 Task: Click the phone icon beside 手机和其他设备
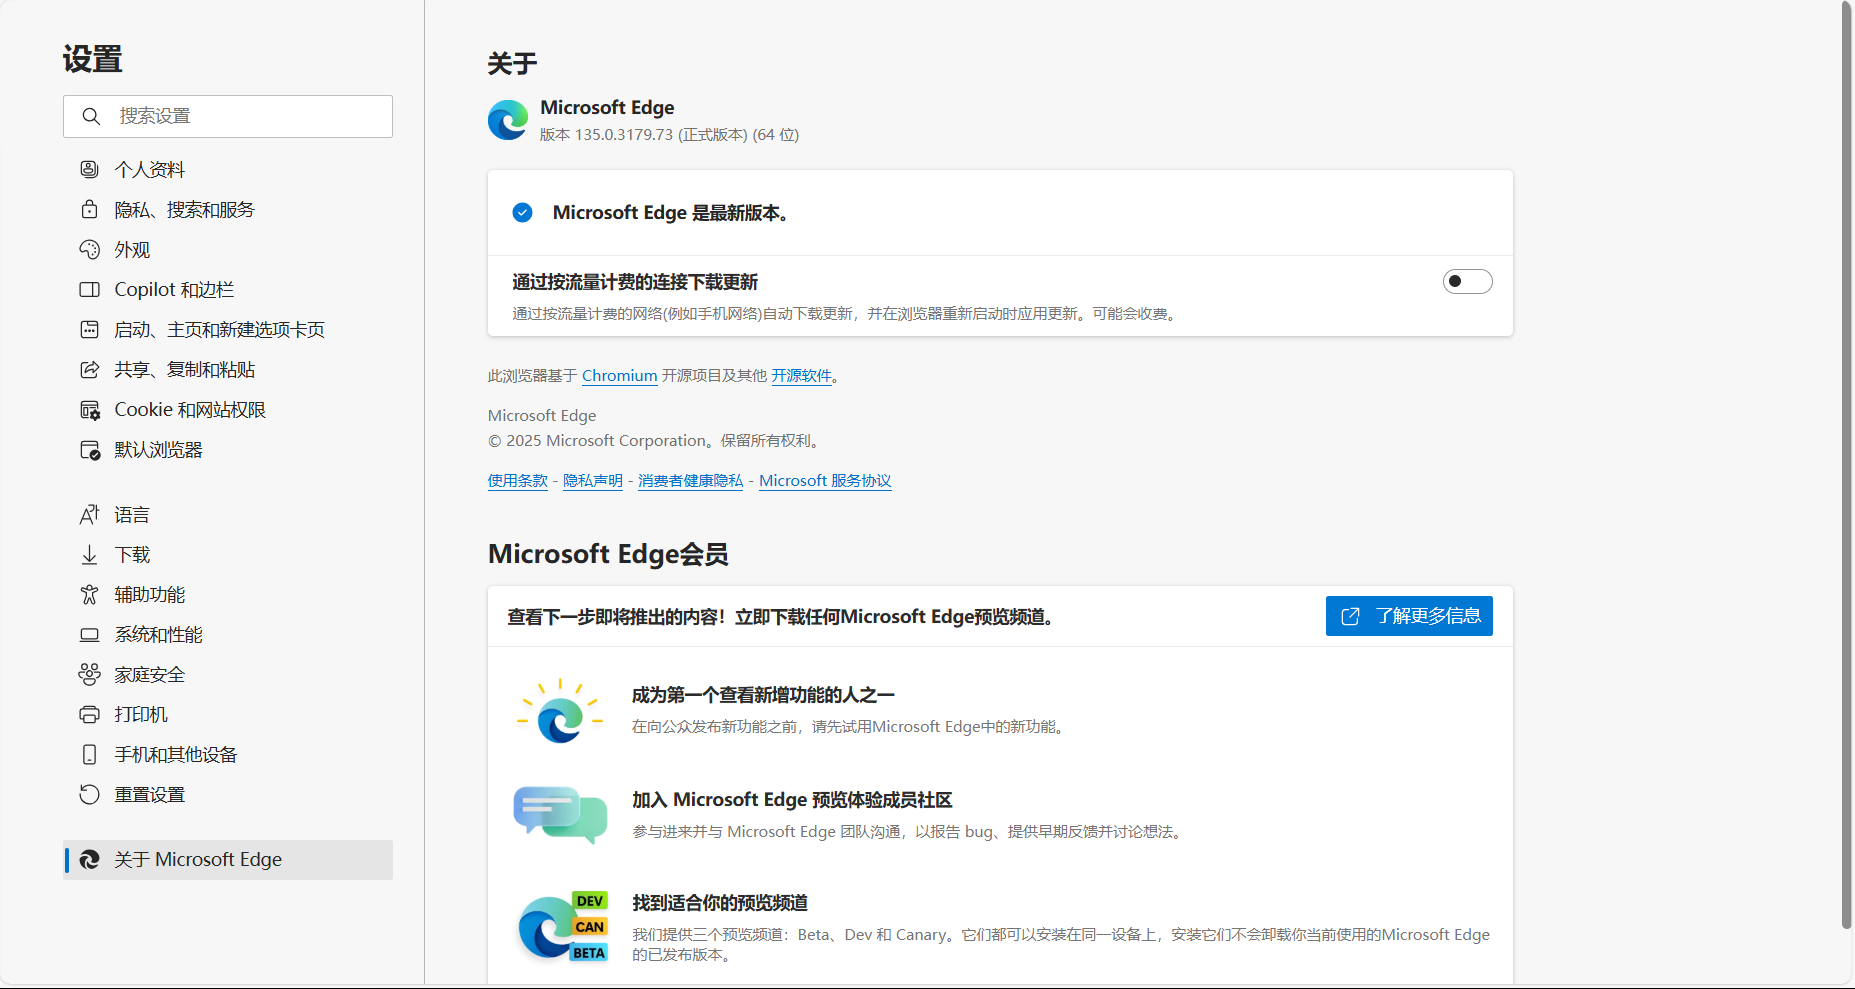[89, 754]
